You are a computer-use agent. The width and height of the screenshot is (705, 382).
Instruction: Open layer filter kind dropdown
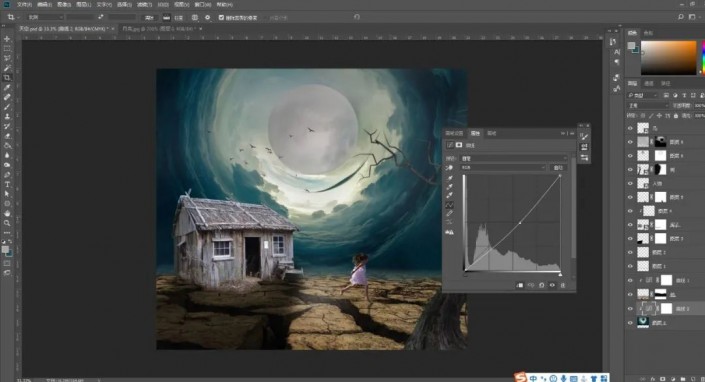pyautogui.click(x=643, y=95)
